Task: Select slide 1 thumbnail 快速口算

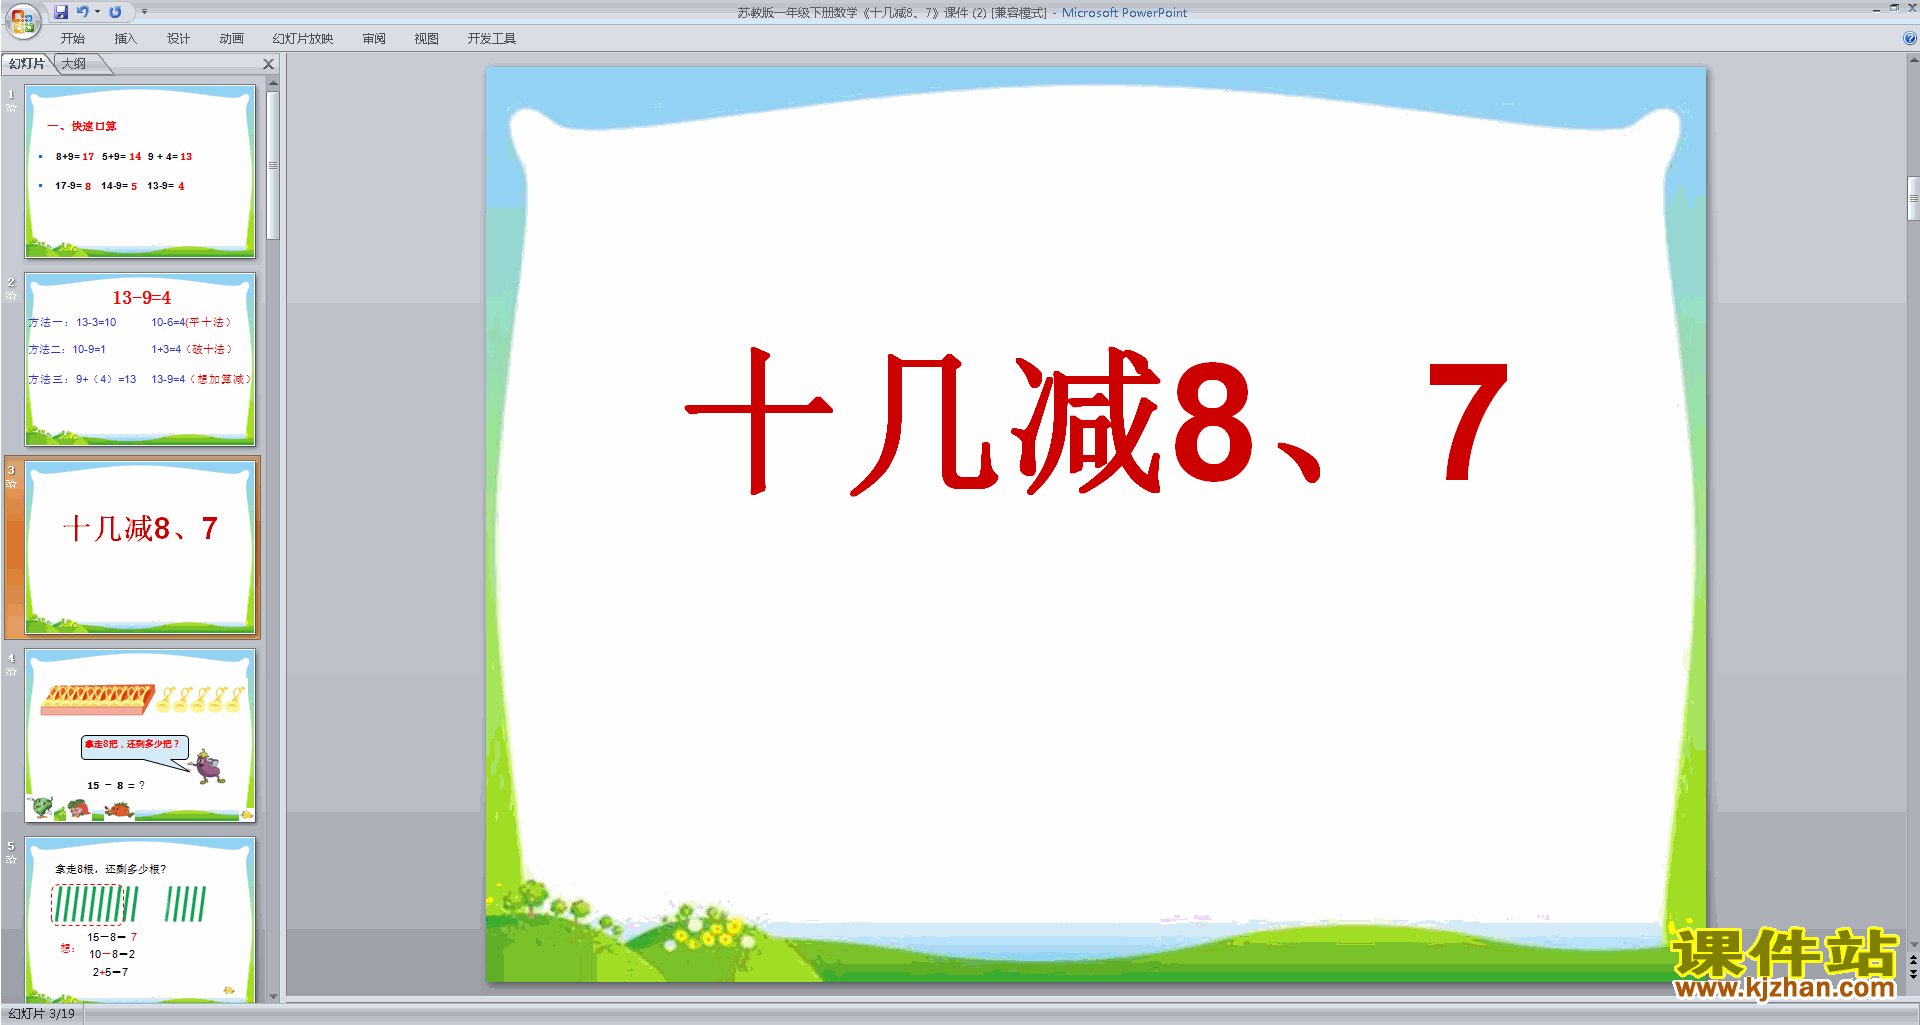Action: (140, 171)
